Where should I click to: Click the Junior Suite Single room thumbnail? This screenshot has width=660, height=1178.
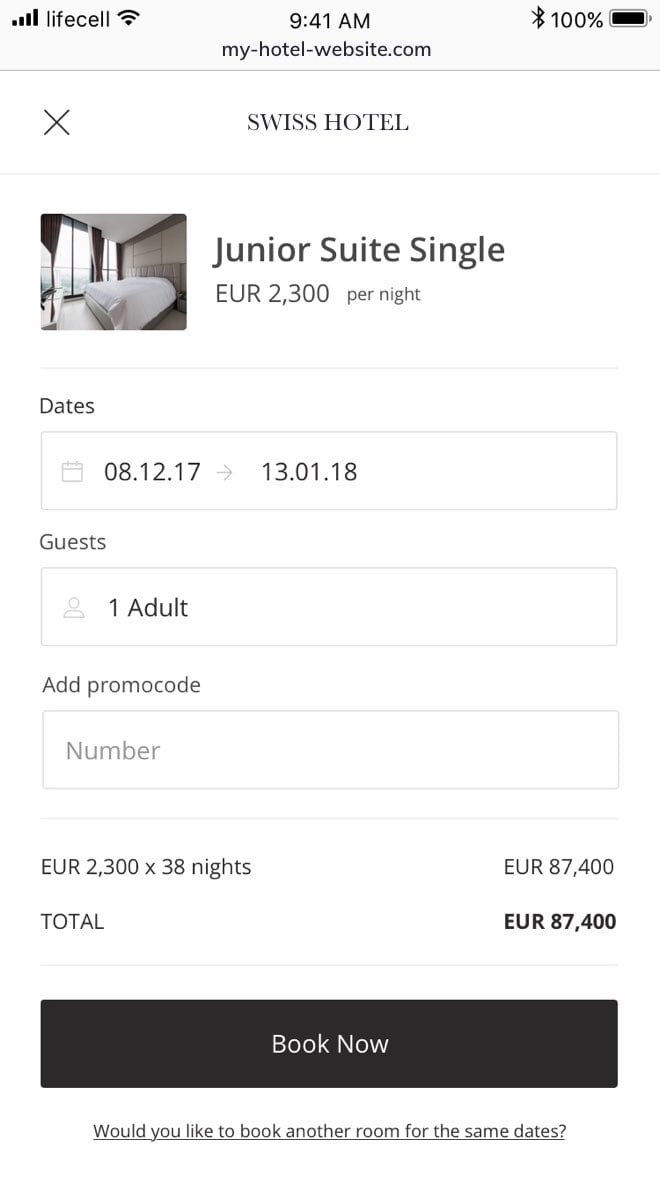point(113,271)
